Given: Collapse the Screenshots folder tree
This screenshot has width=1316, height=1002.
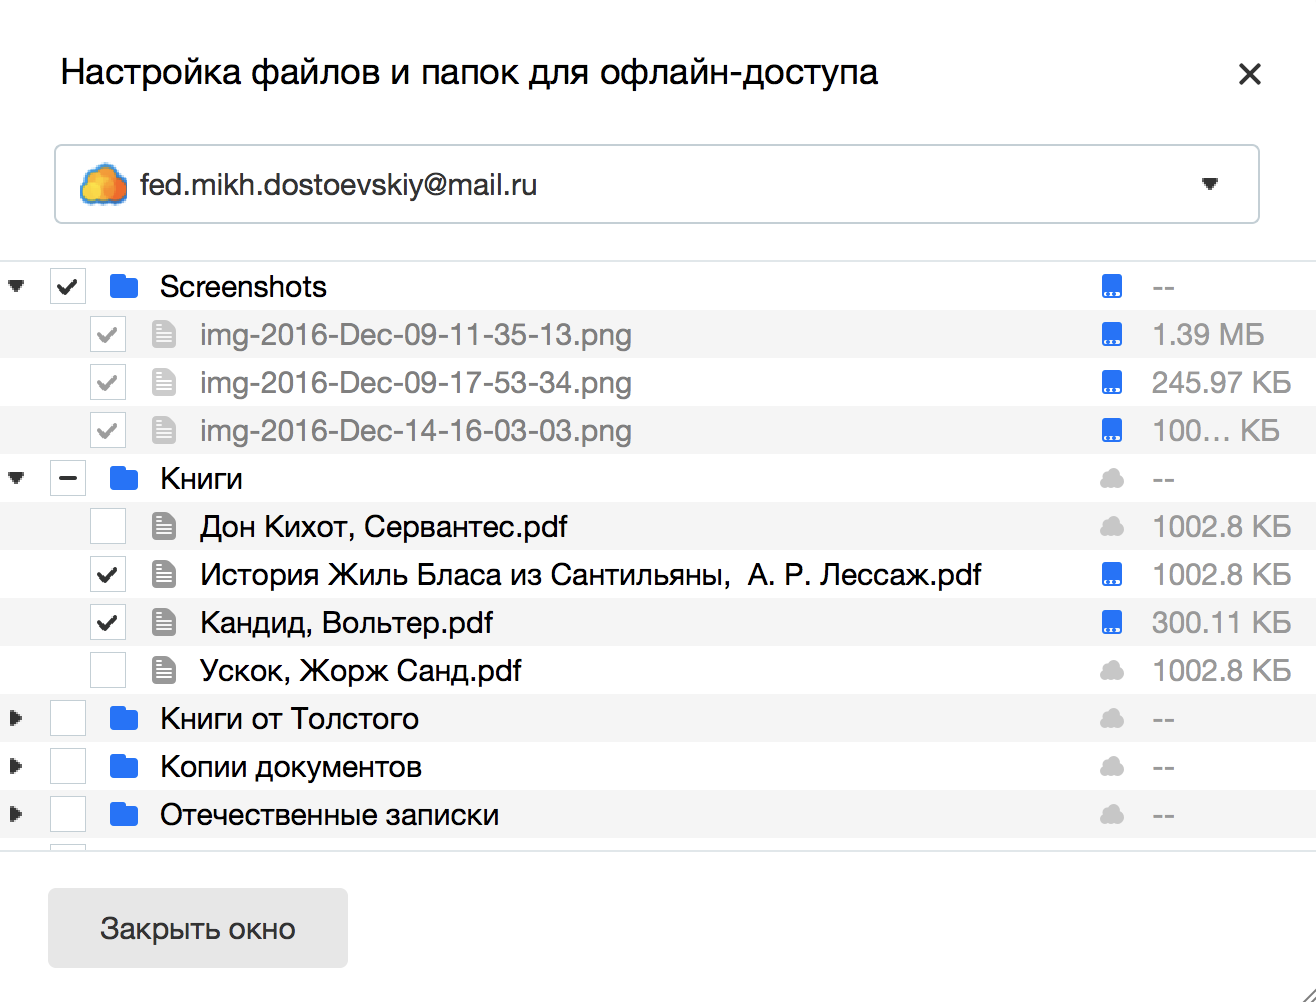Looking at the screenshot, I should pyautogui.click(x=16, y=287).
